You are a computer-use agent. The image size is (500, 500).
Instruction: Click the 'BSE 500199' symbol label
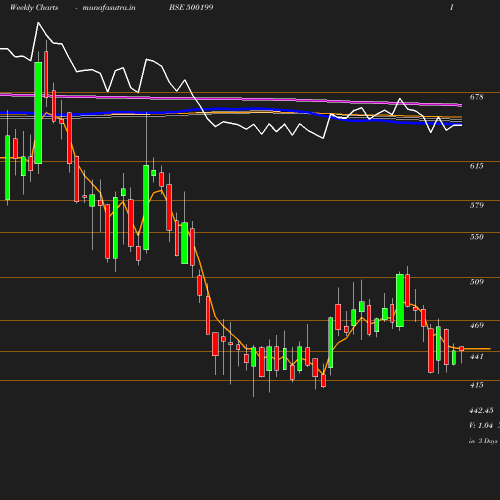pyautogui.click(x=191, y=7)
